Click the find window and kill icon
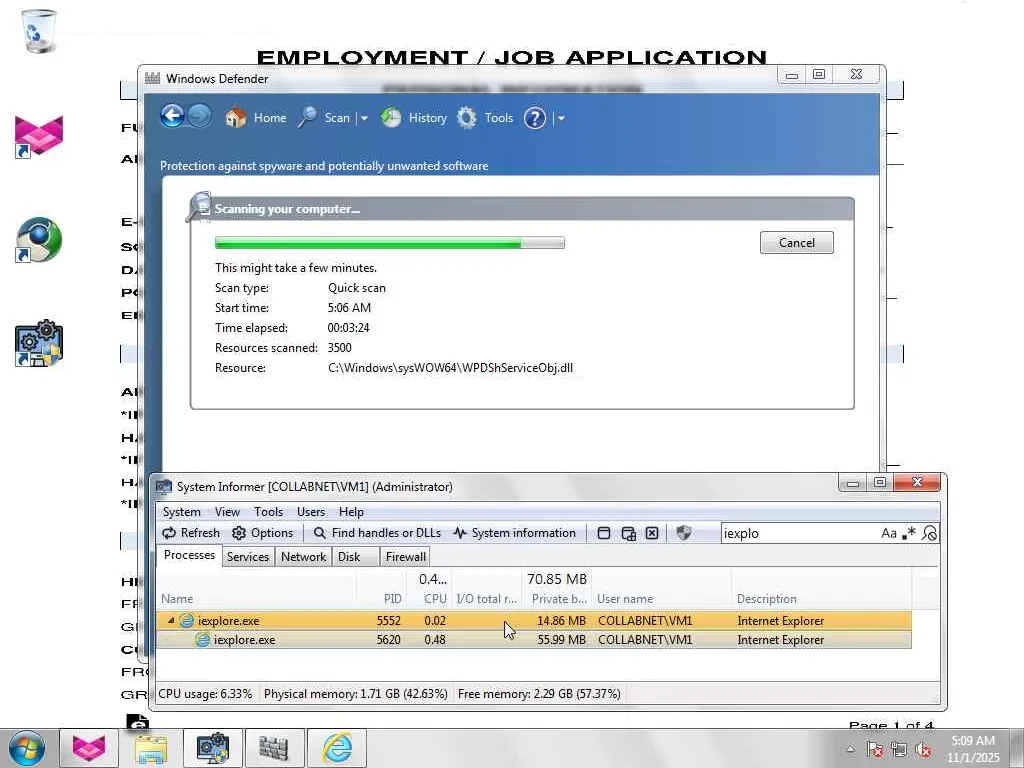Image resolution: width=1024 pixels, height=768 pixels. point(652,534)
